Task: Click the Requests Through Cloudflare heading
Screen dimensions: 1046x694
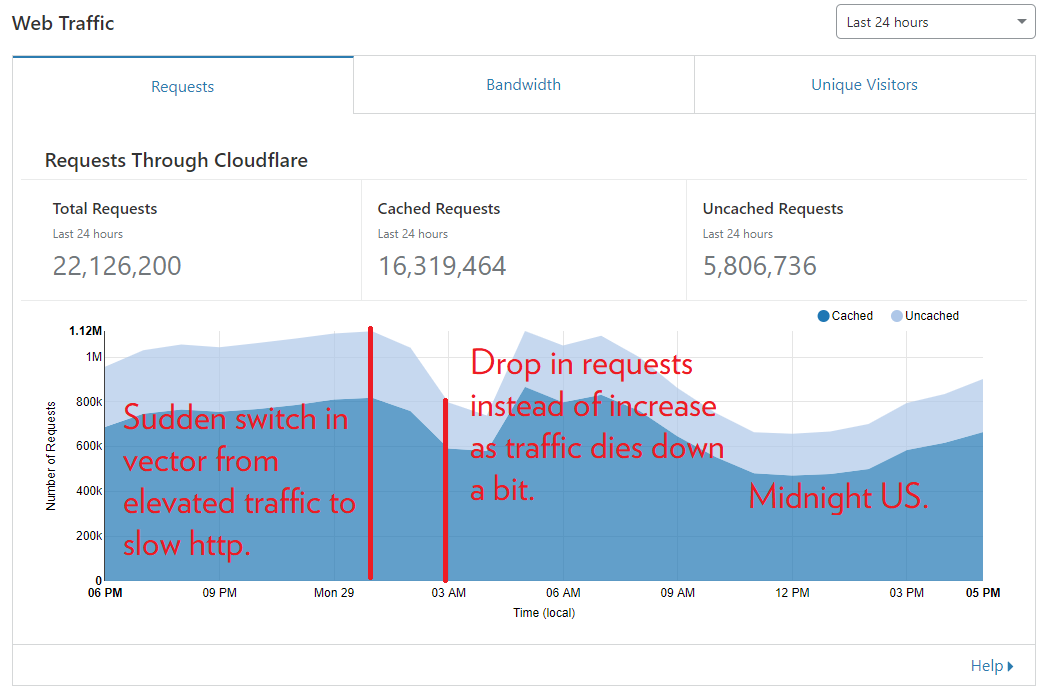Action: [x=176, y=160]
